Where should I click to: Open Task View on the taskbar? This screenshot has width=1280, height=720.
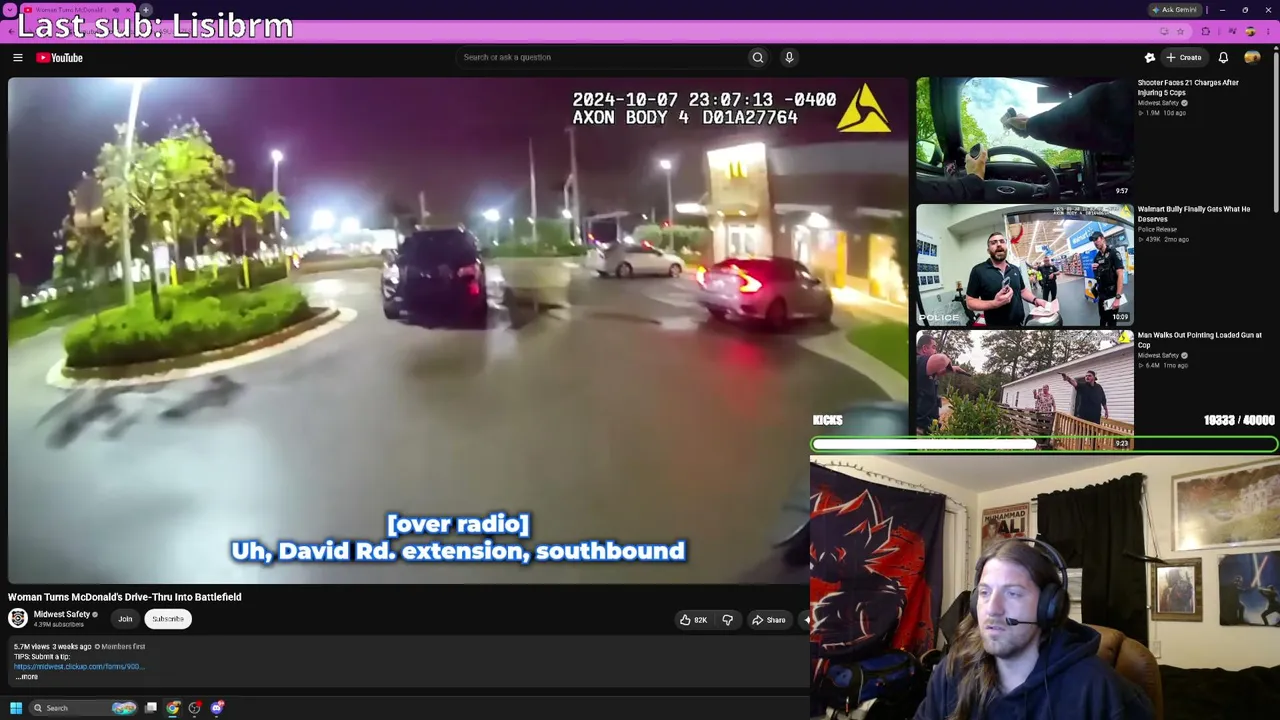pyautogui.click(x=151, y=708)
